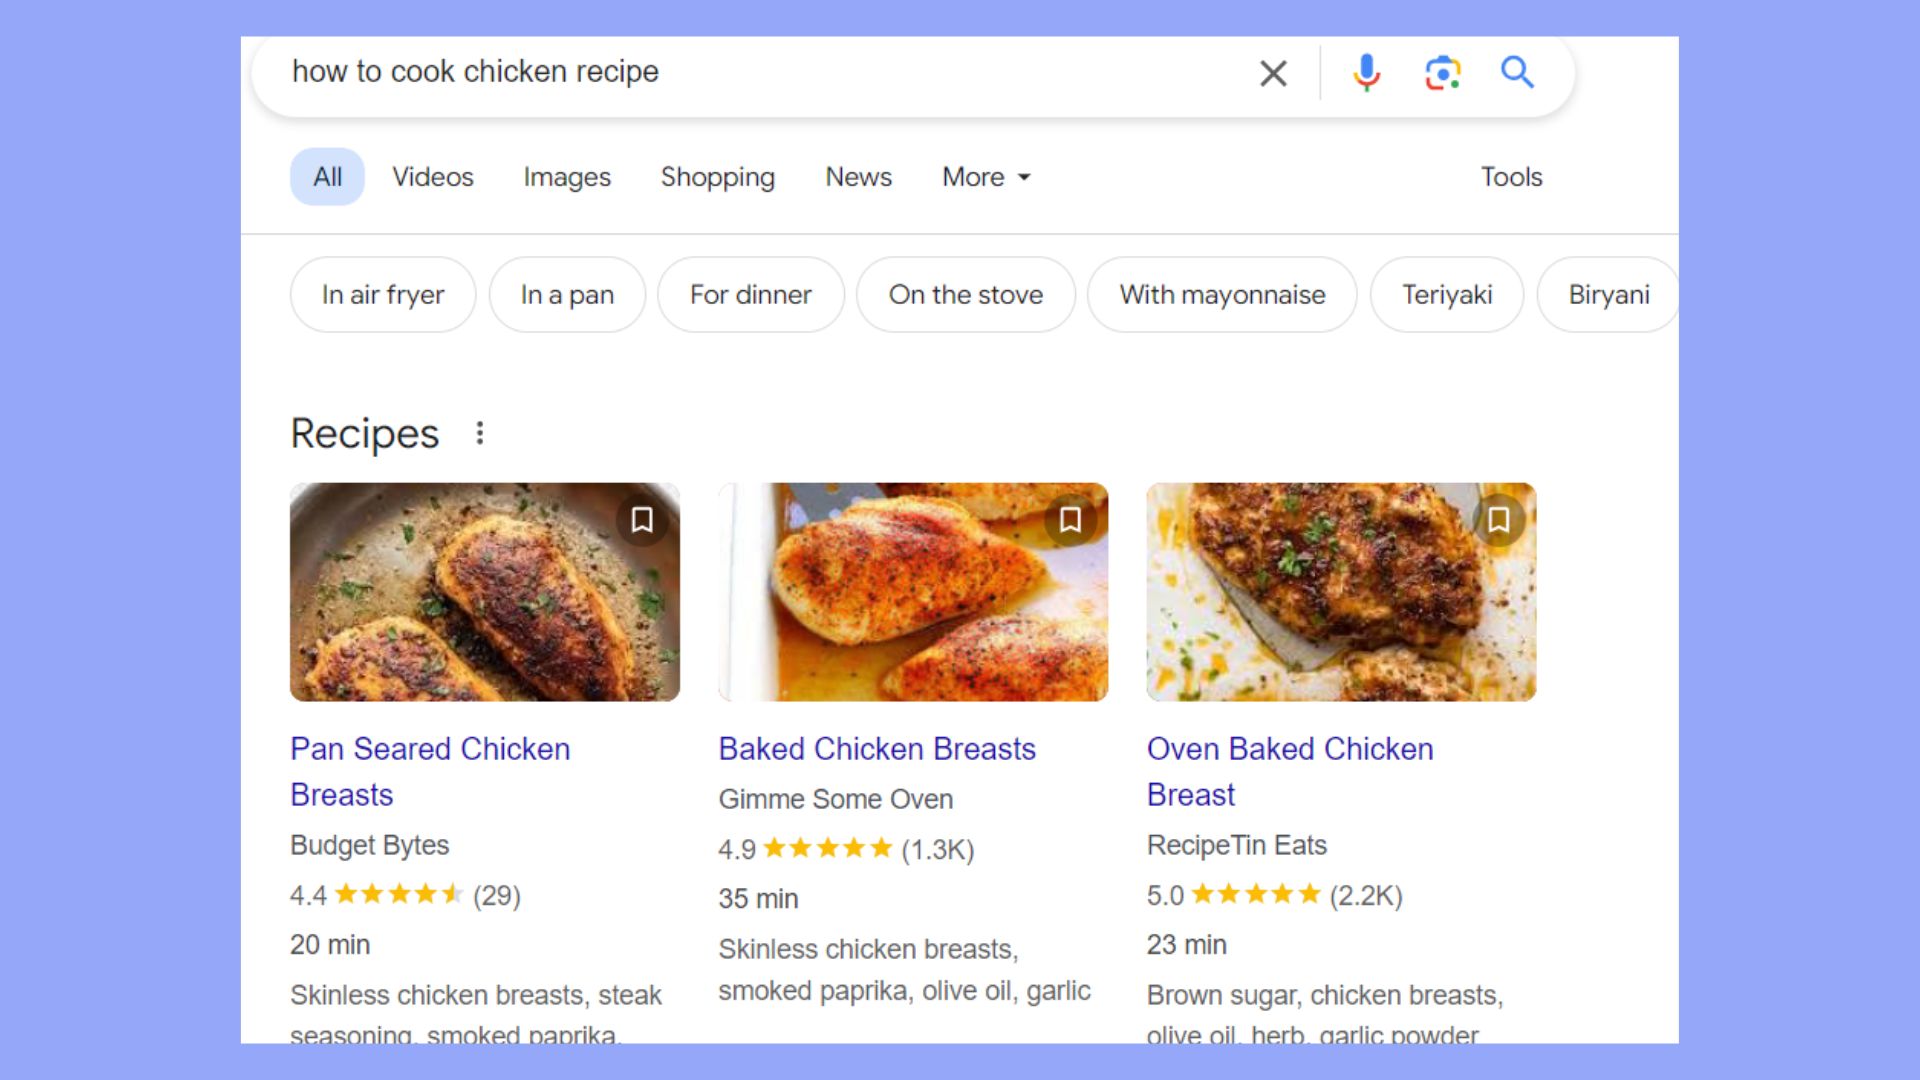Viewport: 1920px width, 1080px height.
Task: Apply the 'On the stove' filter
Action: tap(965, 294)
